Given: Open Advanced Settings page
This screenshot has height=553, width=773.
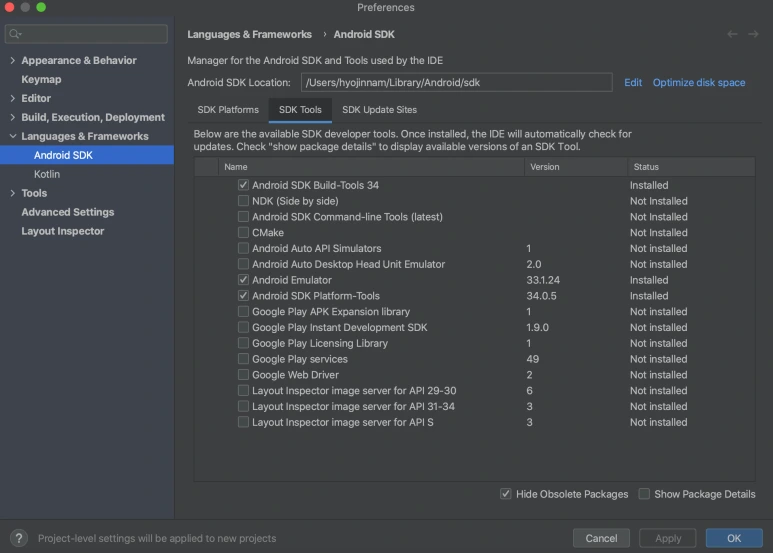Looking at the screenshot, I should coord(68,212).
